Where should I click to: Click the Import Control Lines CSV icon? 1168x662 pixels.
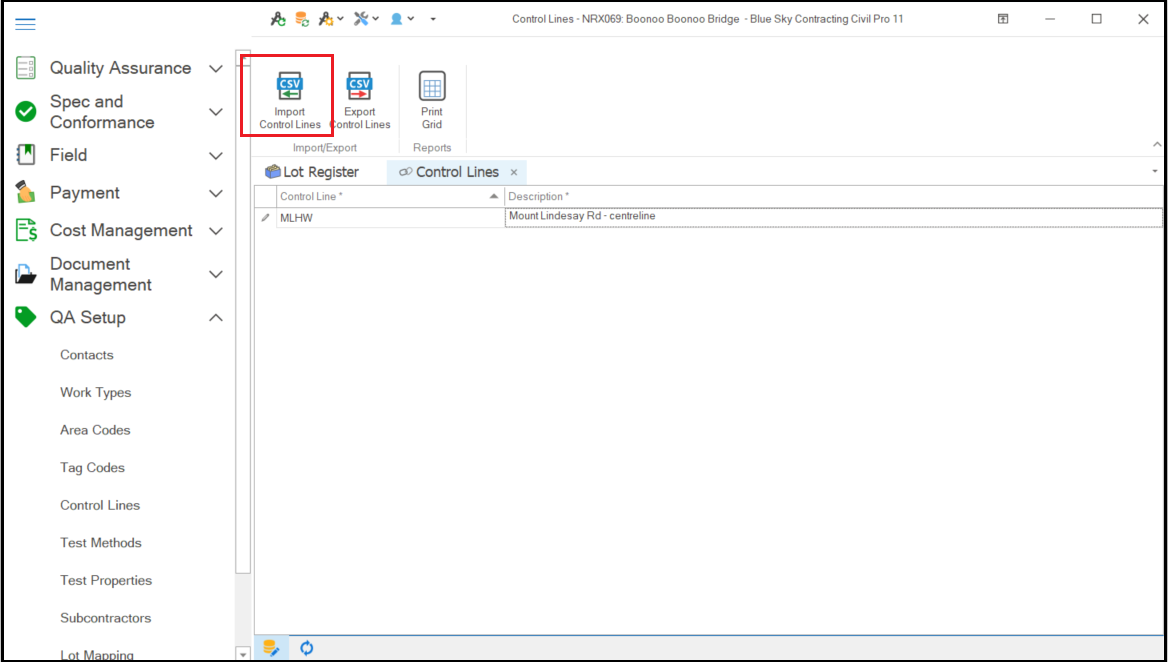(x=290, y=87)
